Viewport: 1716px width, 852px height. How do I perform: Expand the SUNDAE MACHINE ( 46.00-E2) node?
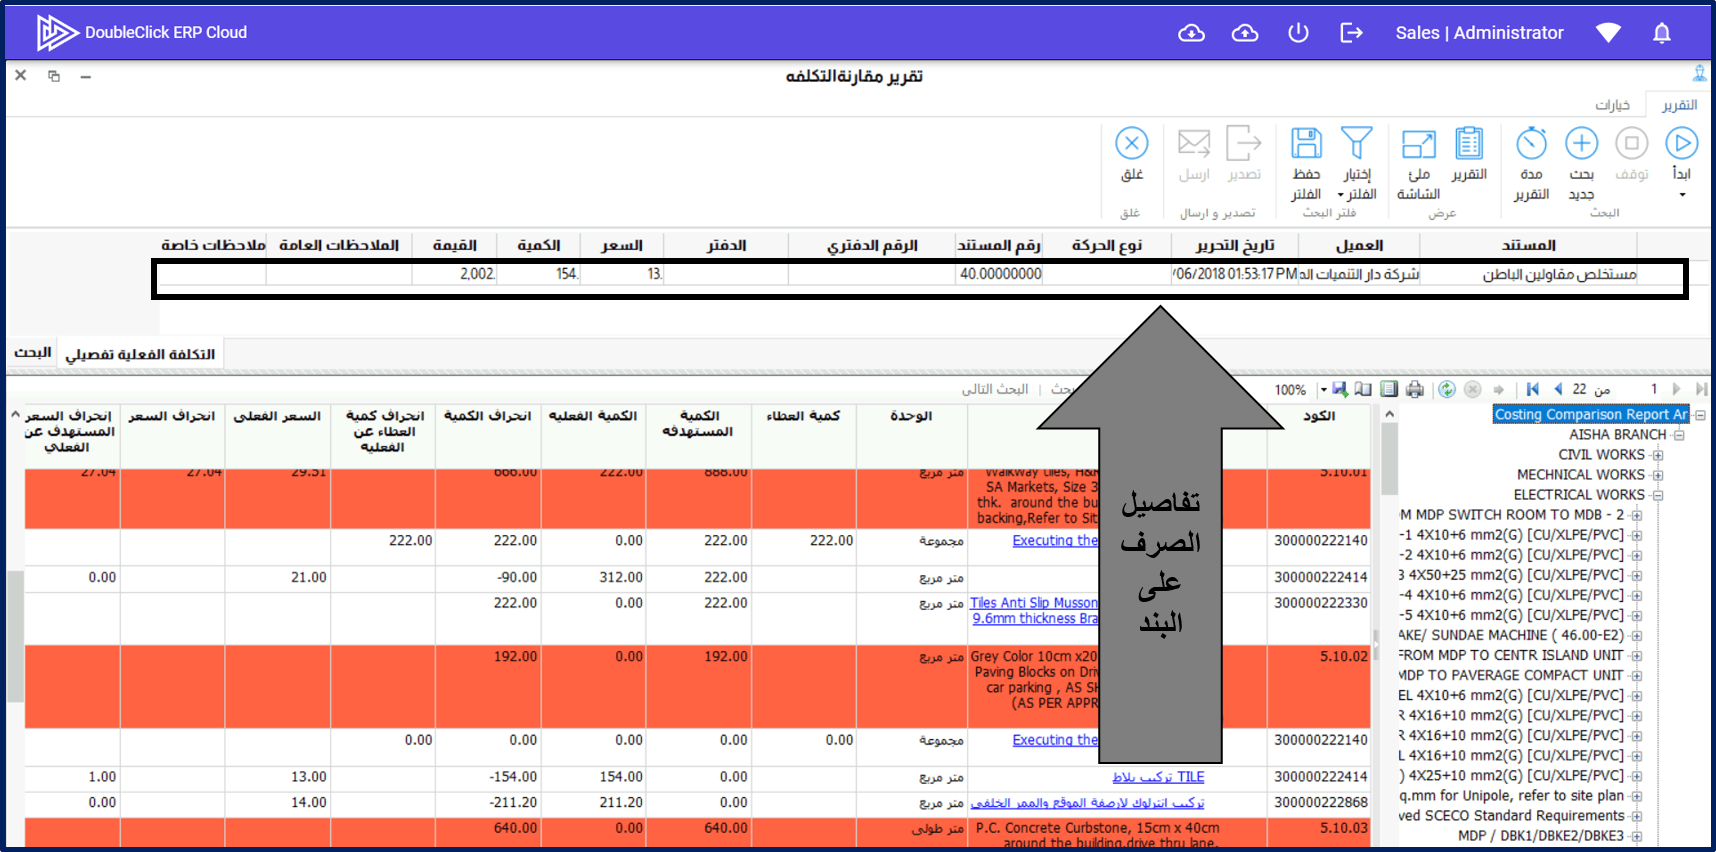[1636, 636]
